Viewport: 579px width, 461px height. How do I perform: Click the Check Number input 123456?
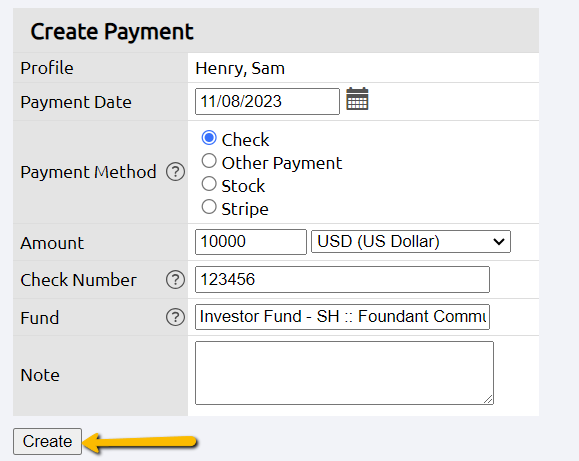click(342, 280)
